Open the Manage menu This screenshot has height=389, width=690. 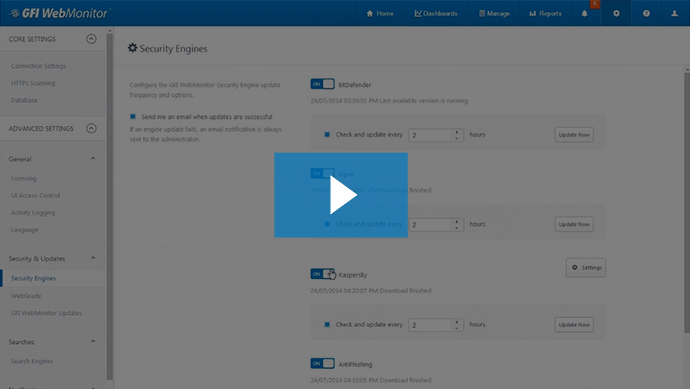(x=494, y=14)
